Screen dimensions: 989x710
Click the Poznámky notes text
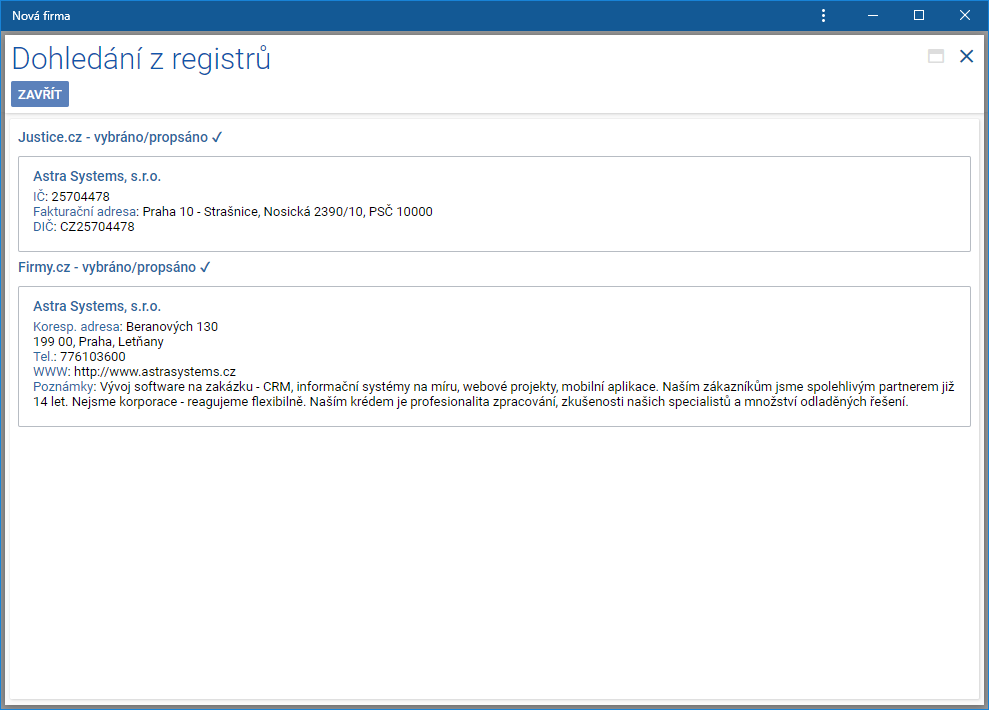pos(494,394)
